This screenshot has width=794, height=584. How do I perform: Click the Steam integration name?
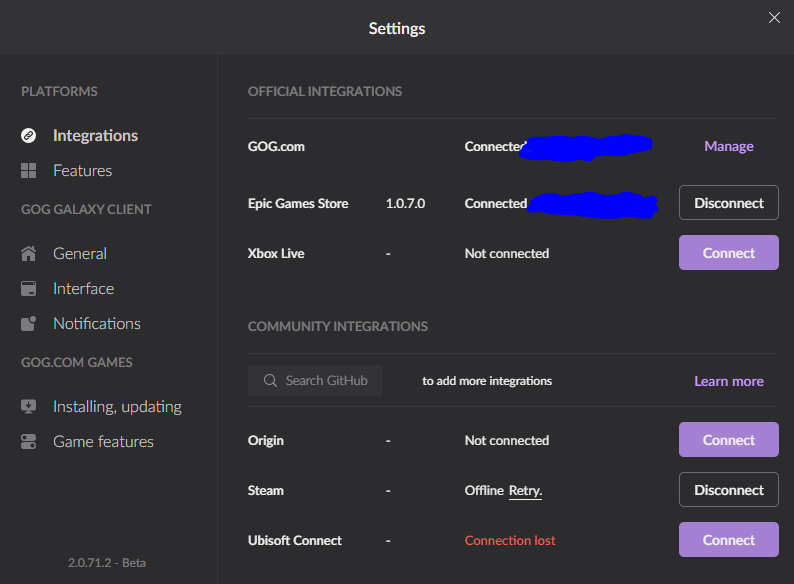pyautogui.click(x=265, y=491)
